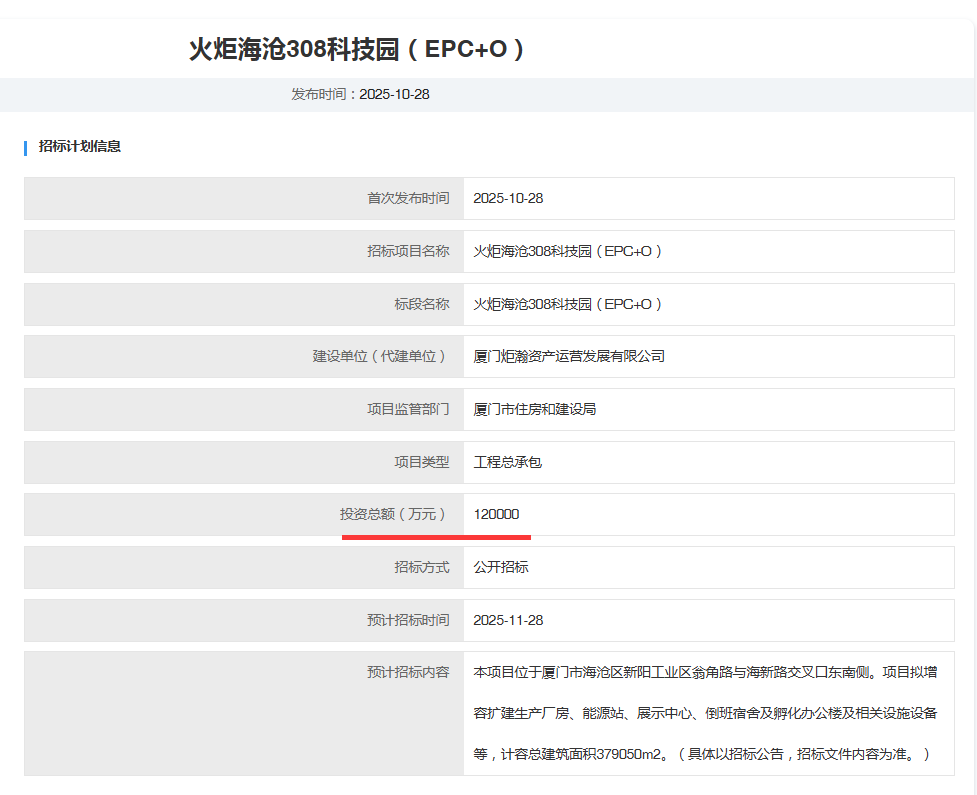Viewport: 977px width, 795px height.
Task: Click 厦门炬瀚资产运营发展有限公司 company name
Action: click(x=569, y=356)
